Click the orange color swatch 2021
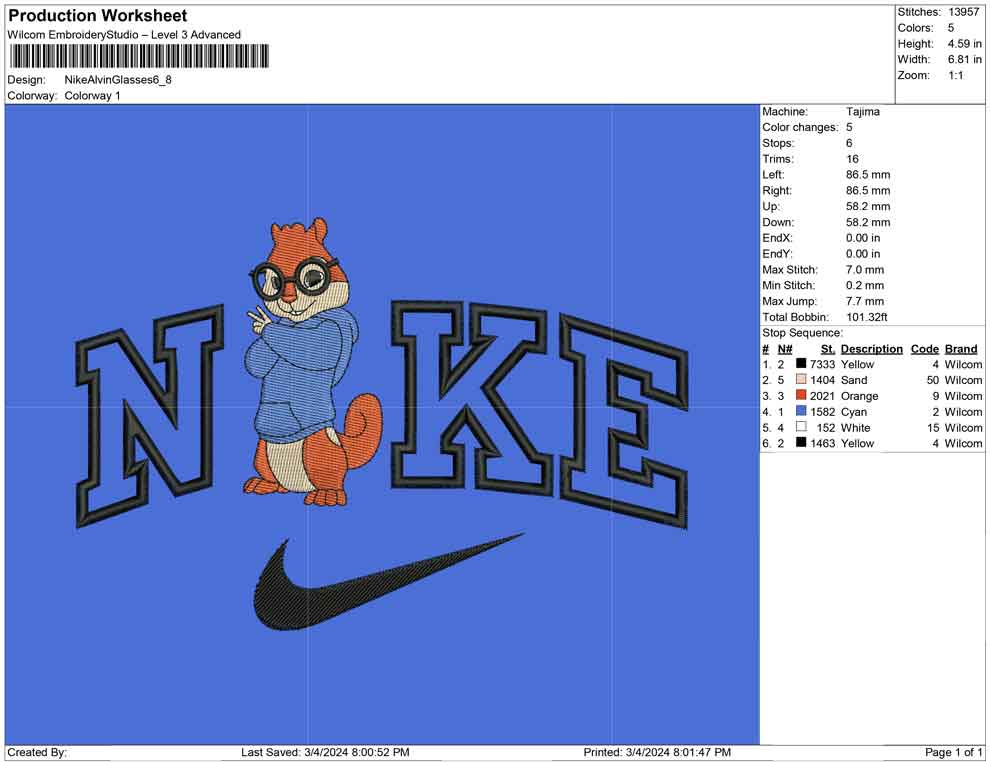990x762 pixels. pos(801,395)
